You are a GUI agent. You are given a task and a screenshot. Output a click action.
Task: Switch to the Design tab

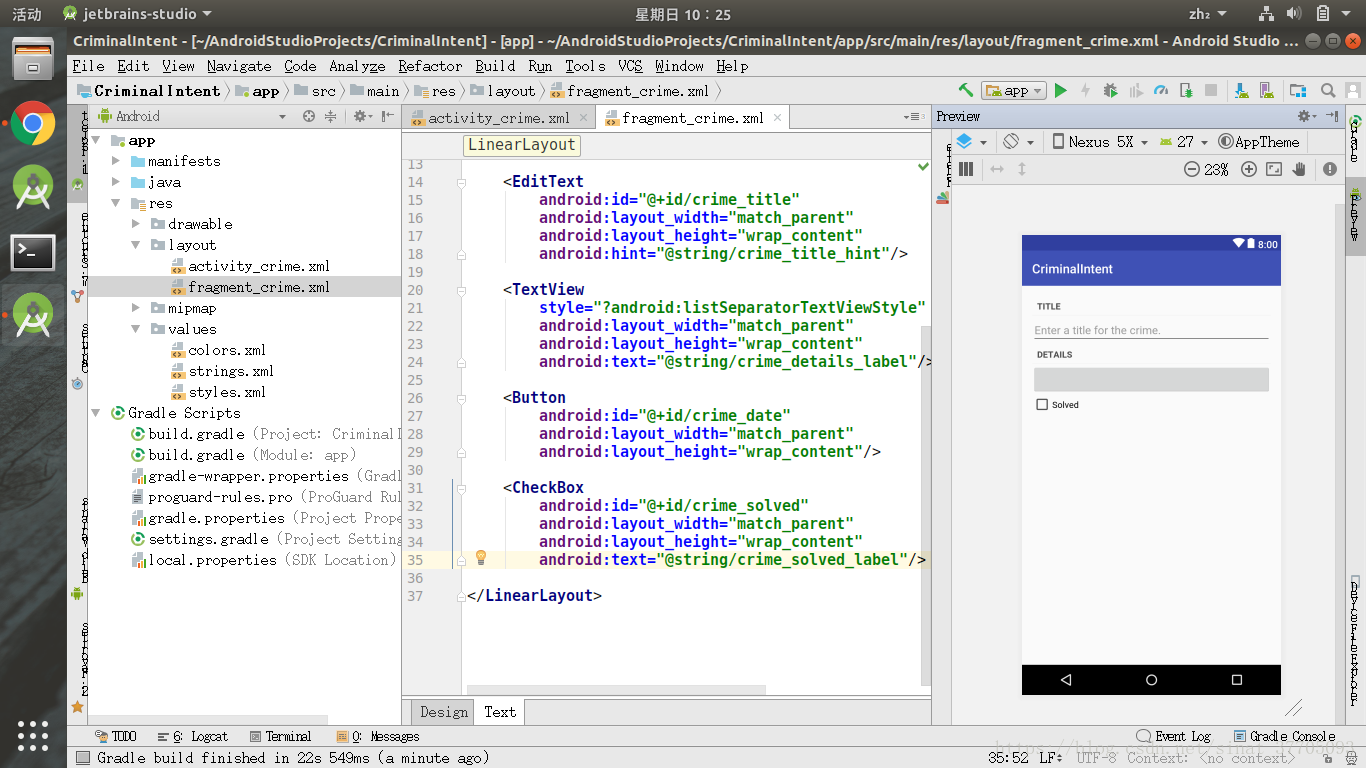(444, 712)
